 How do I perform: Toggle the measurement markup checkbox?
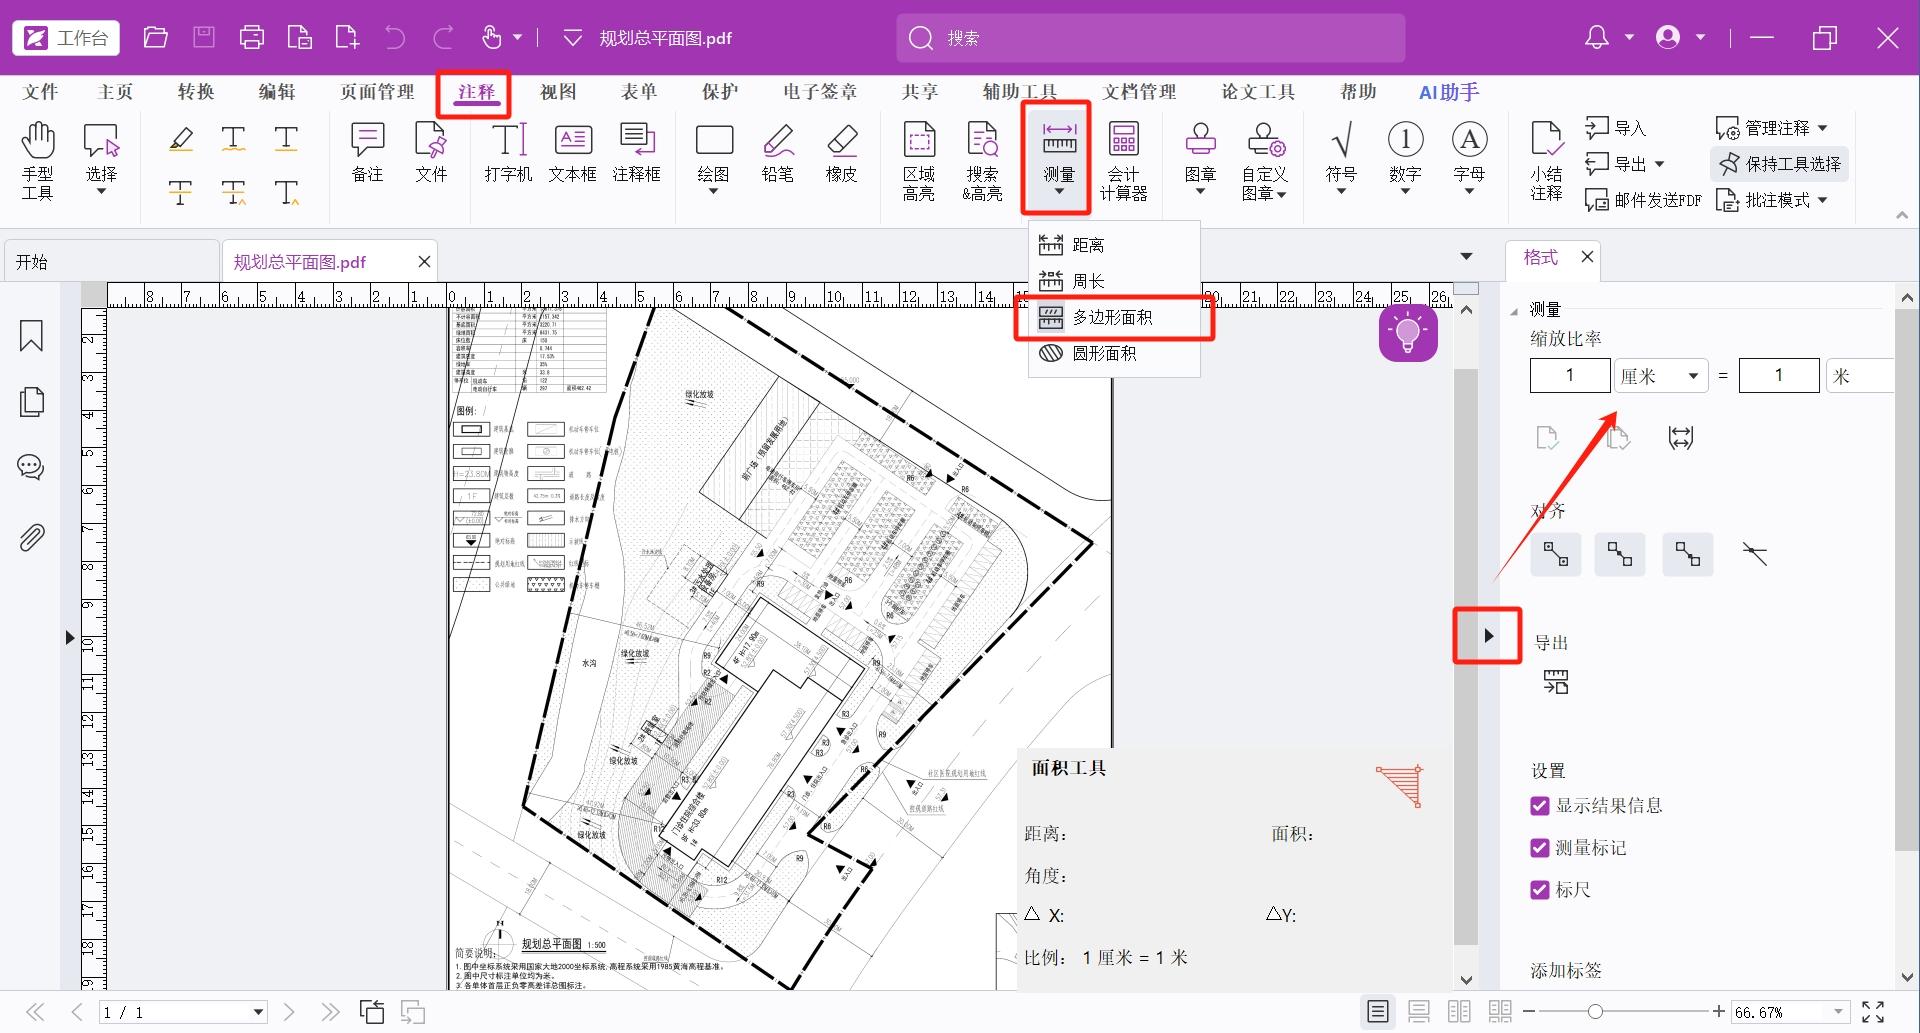coord(1540,848)
